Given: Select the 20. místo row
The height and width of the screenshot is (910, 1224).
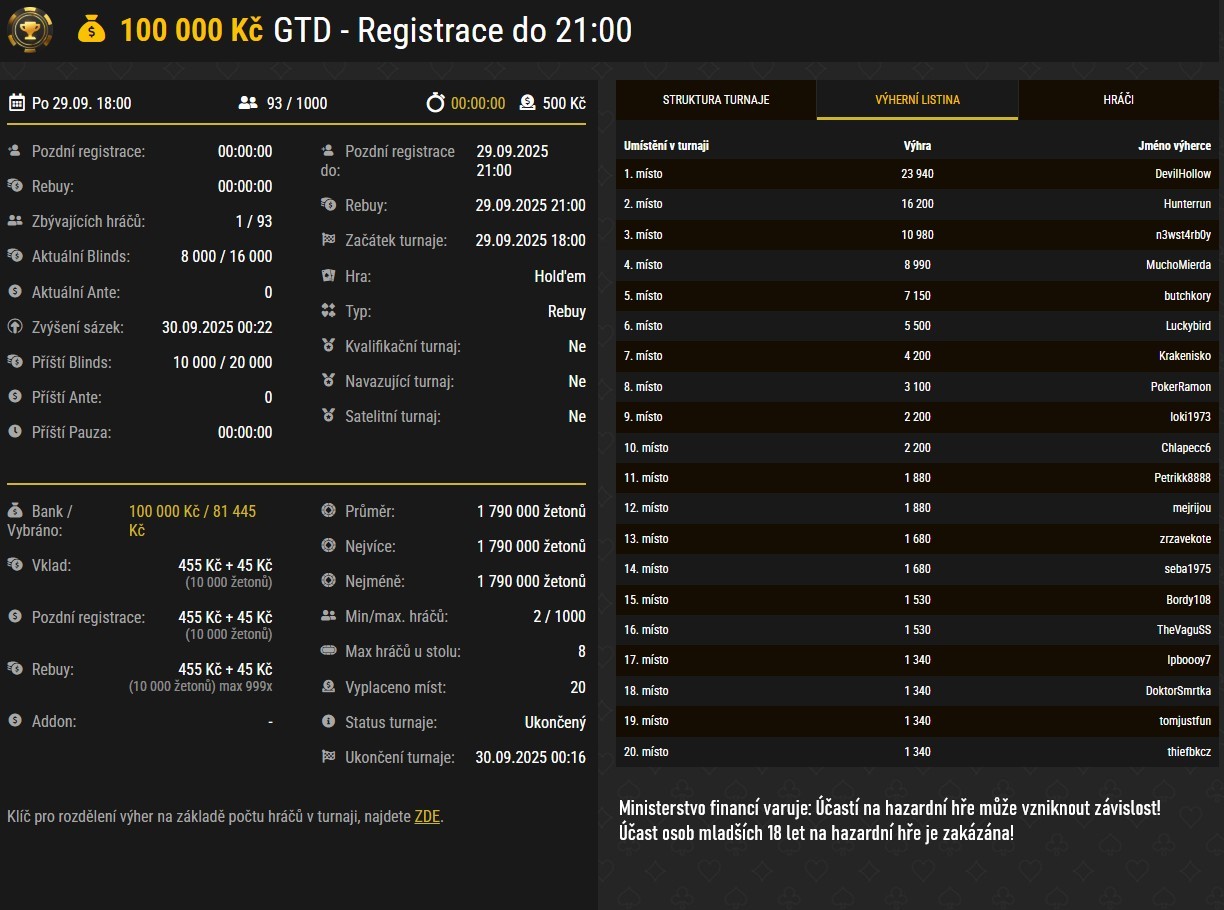Looking at the screenshot, I should pyautogui.click(x=917, y=752).
